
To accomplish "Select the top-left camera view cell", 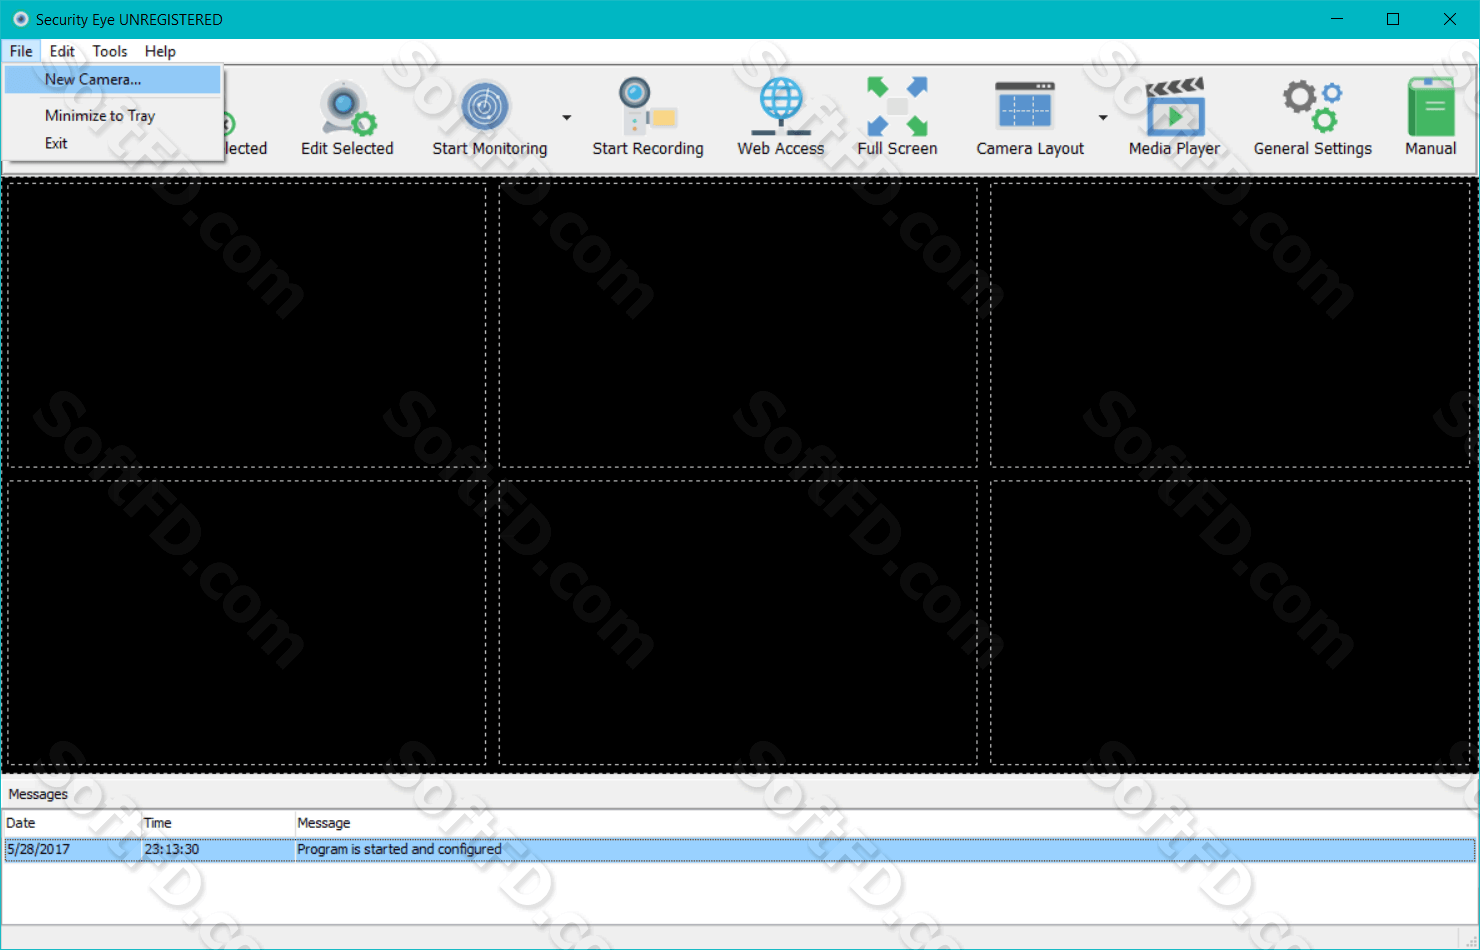I will coord(246,325).
